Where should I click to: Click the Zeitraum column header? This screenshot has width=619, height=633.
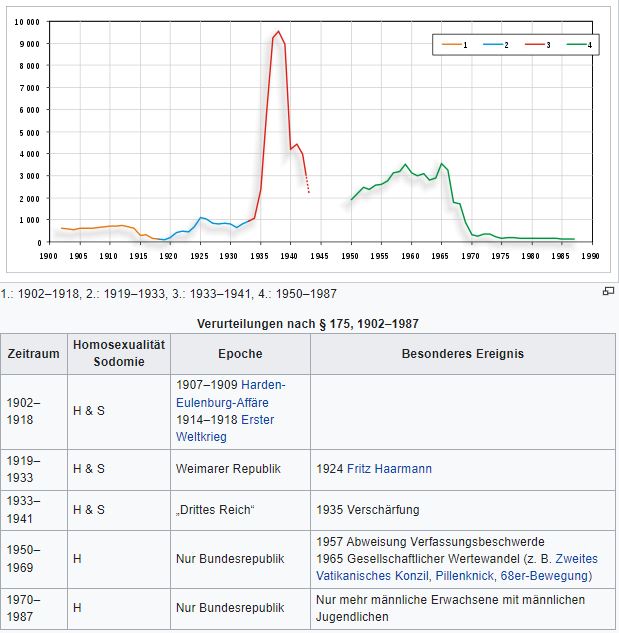click(x=34, y=354)
